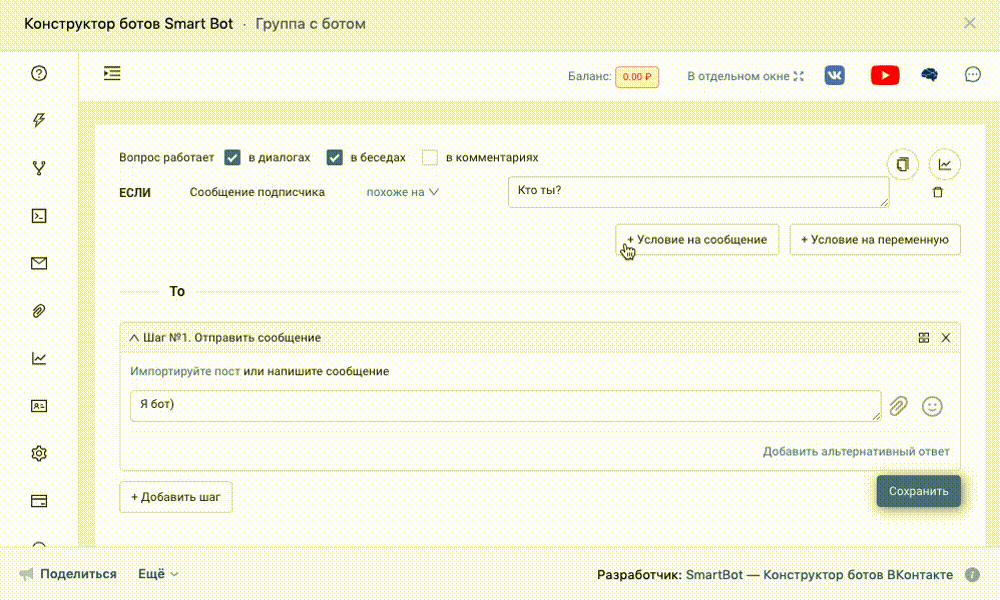Open the branching scenarios sidebar icon

[39, 168]
